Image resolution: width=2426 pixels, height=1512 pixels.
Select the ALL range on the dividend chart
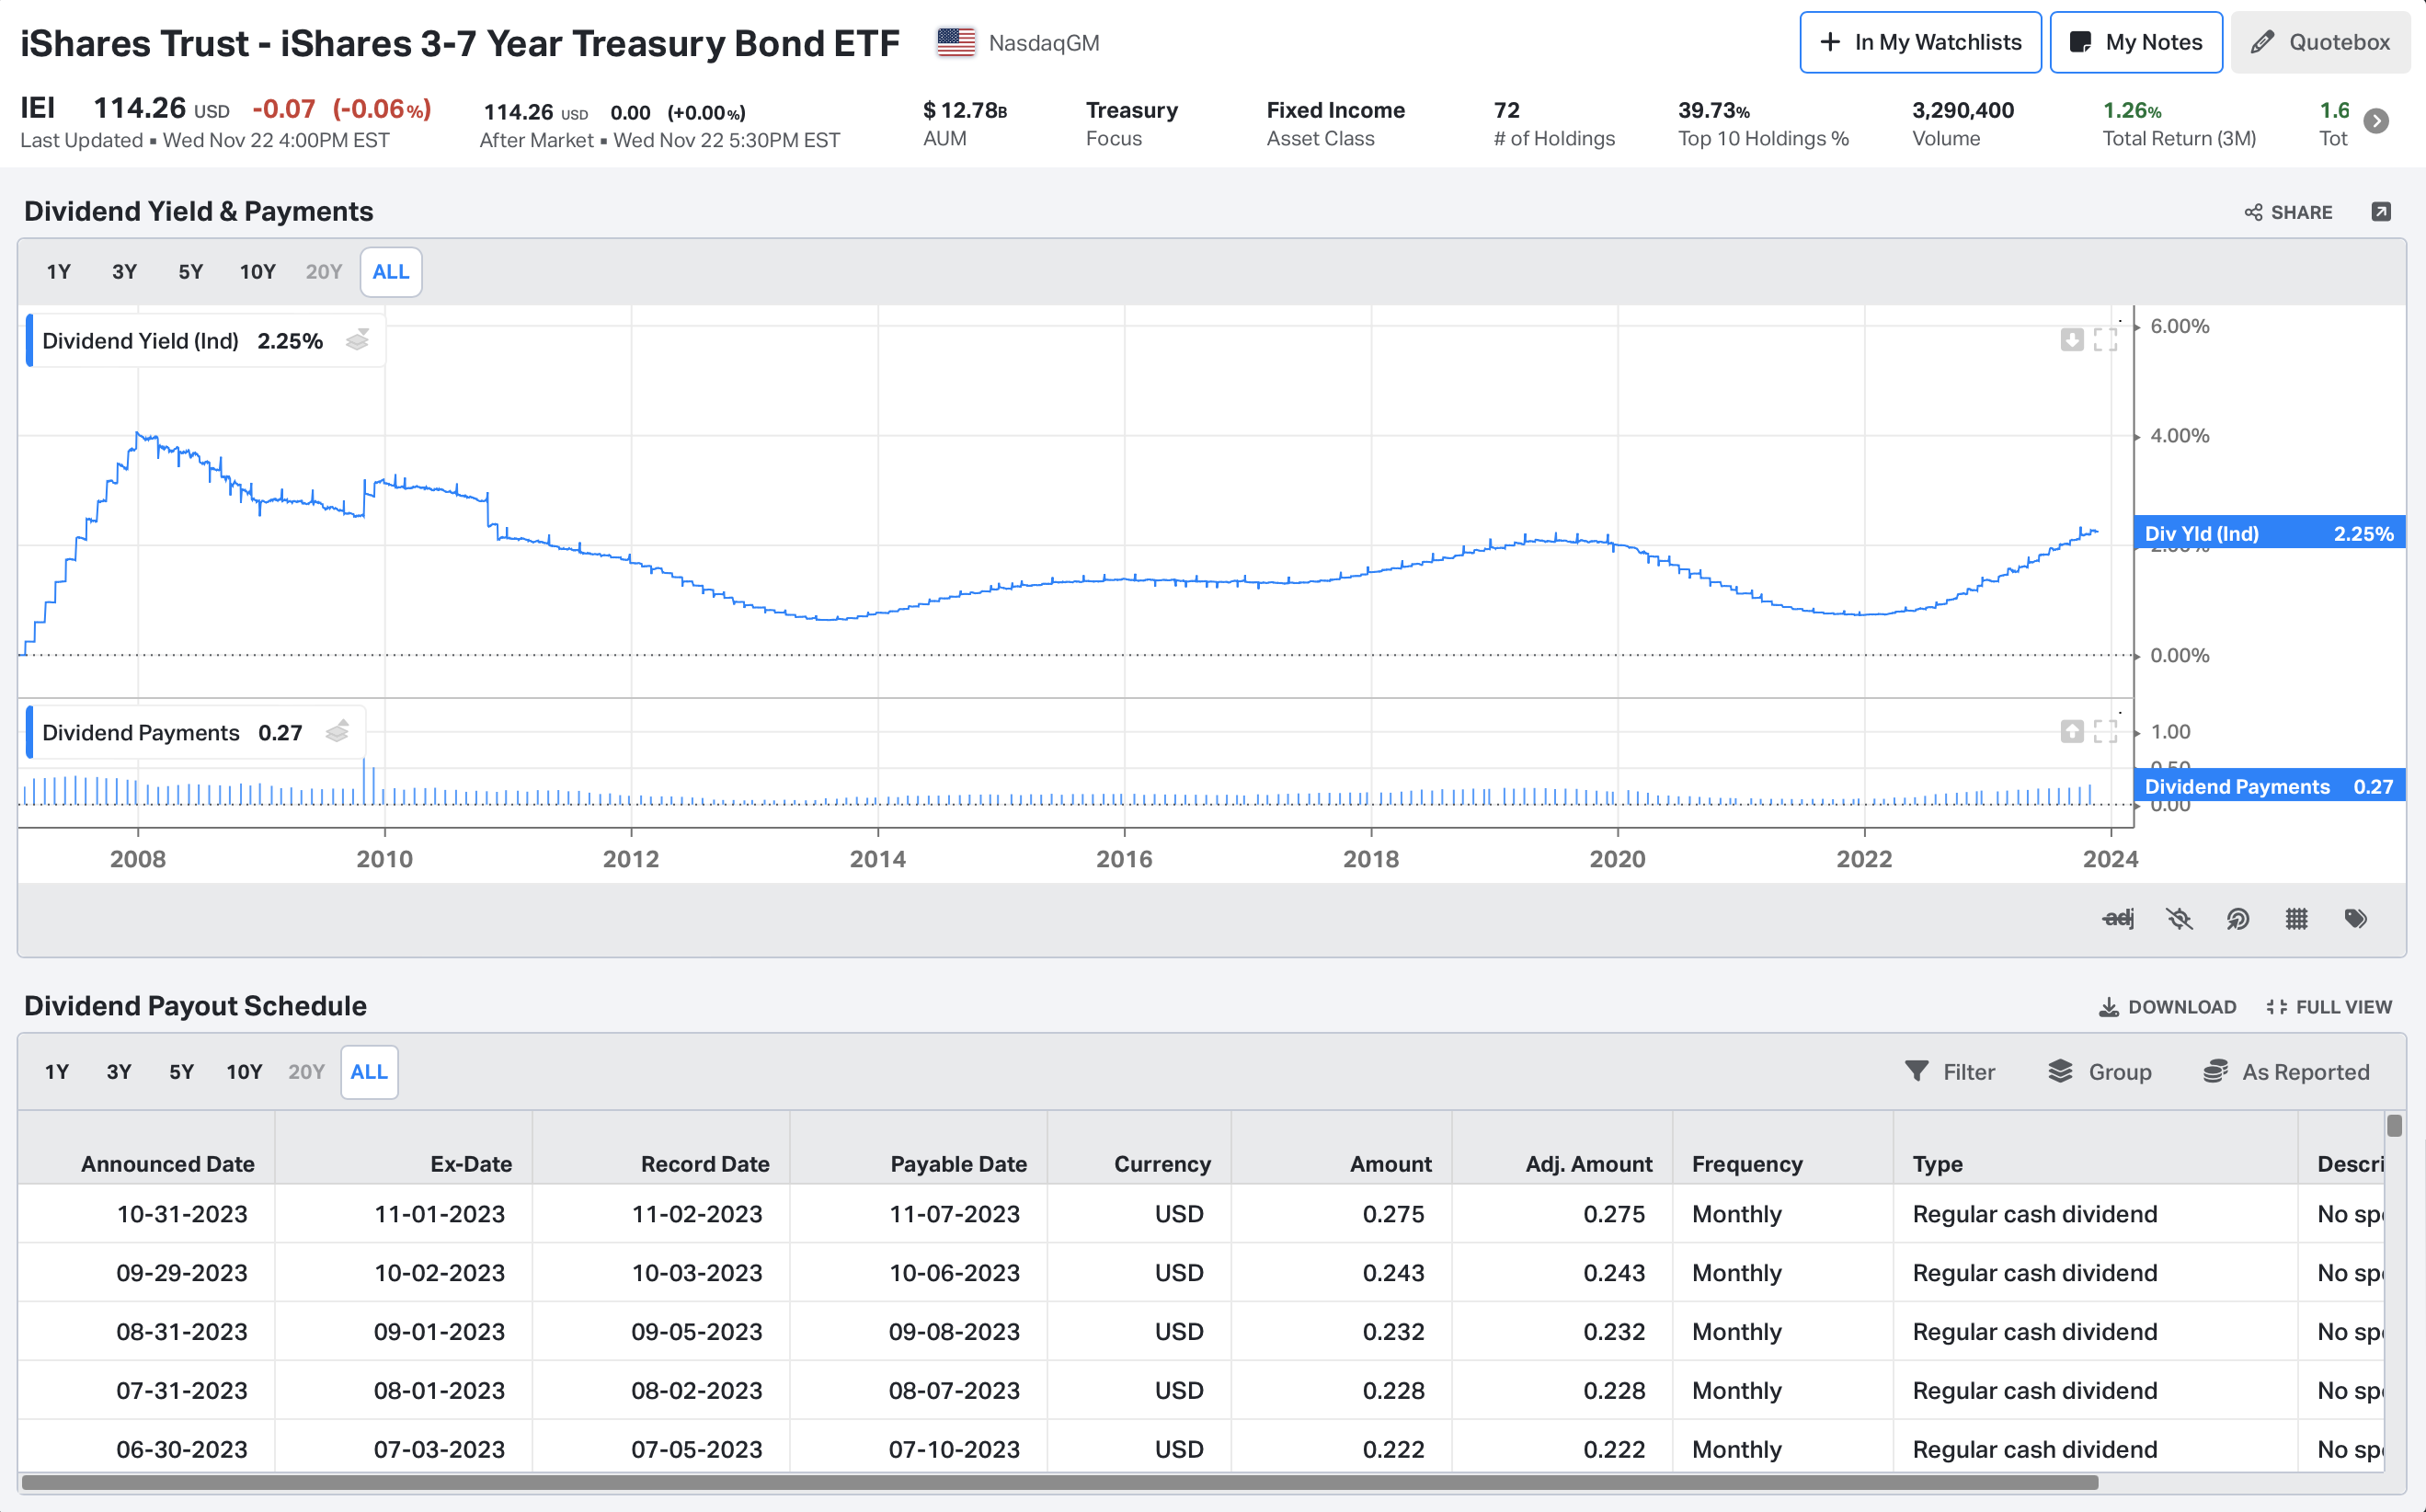pos(391,272)
